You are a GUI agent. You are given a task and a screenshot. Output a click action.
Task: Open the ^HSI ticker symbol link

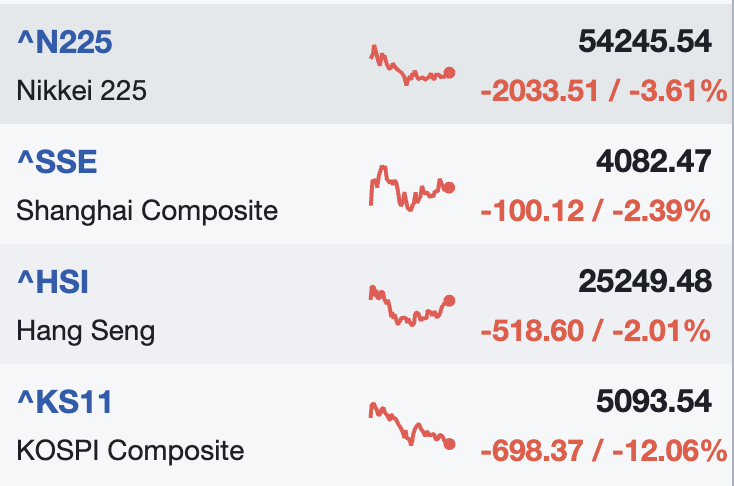53,282
